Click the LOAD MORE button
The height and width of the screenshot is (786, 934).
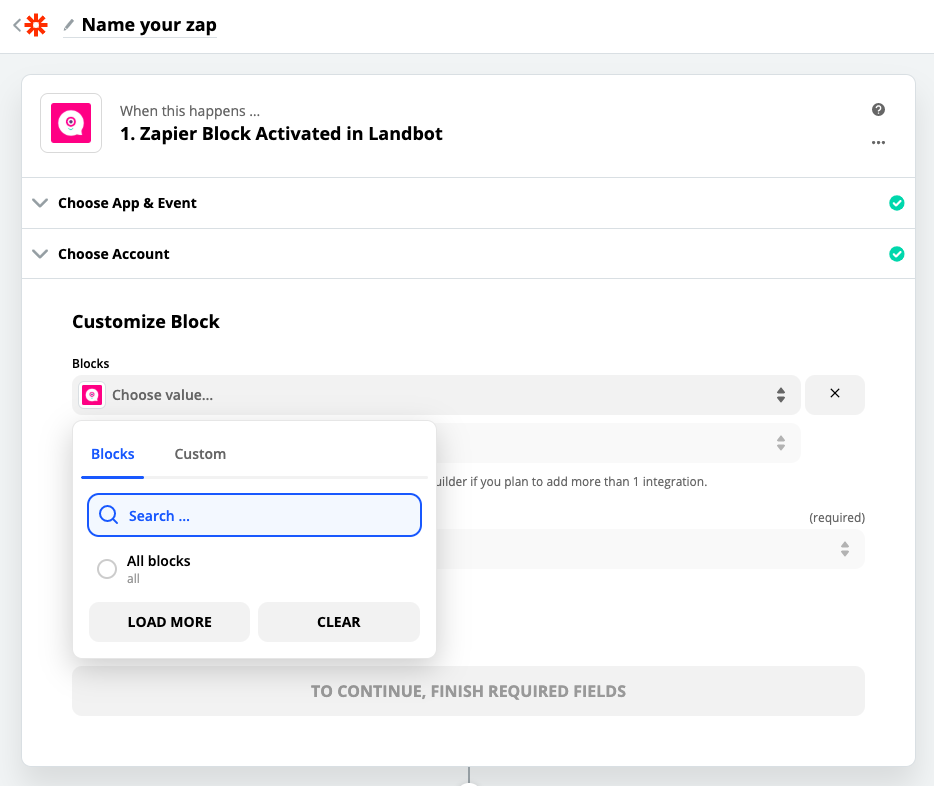coord(169,622)
